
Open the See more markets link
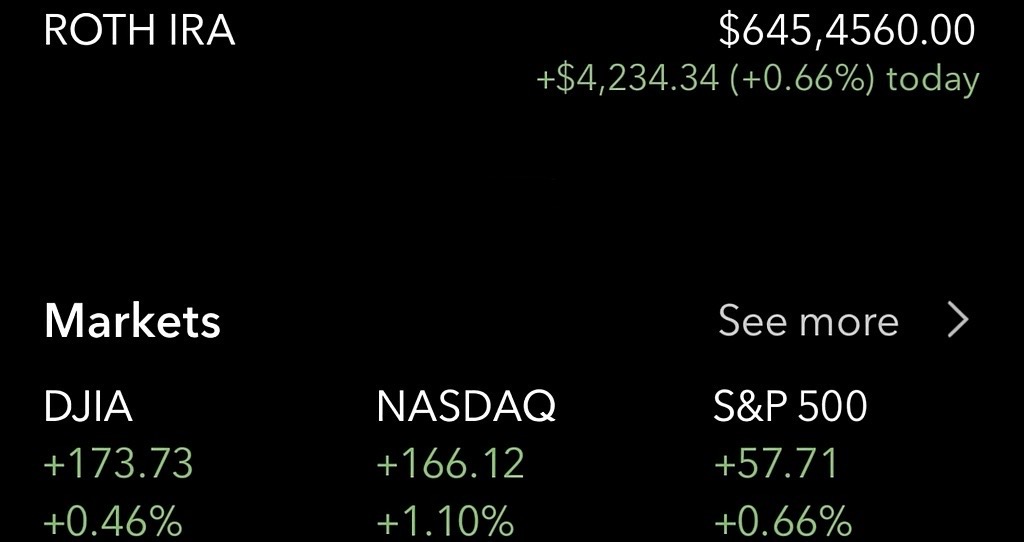(x=808, y=321)
